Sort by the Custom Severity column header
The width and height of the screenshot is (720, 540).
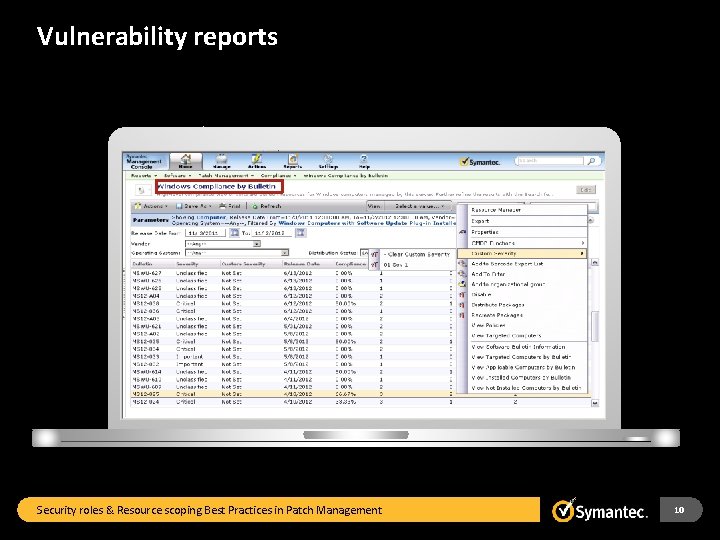tap(243, 264)
